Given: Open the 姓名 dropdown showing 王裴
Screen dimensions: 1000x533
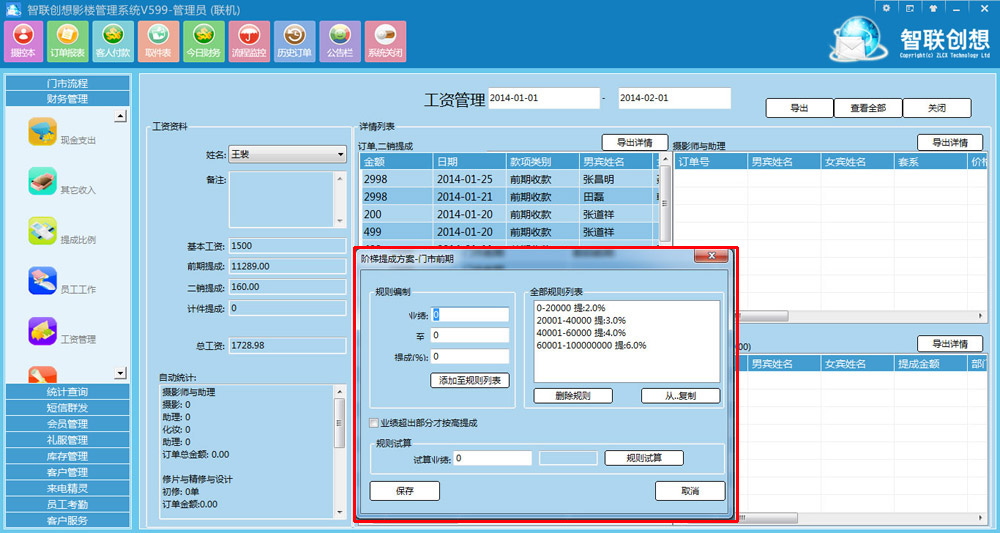Looking at the screenshot, I should [x=288, y=154].
